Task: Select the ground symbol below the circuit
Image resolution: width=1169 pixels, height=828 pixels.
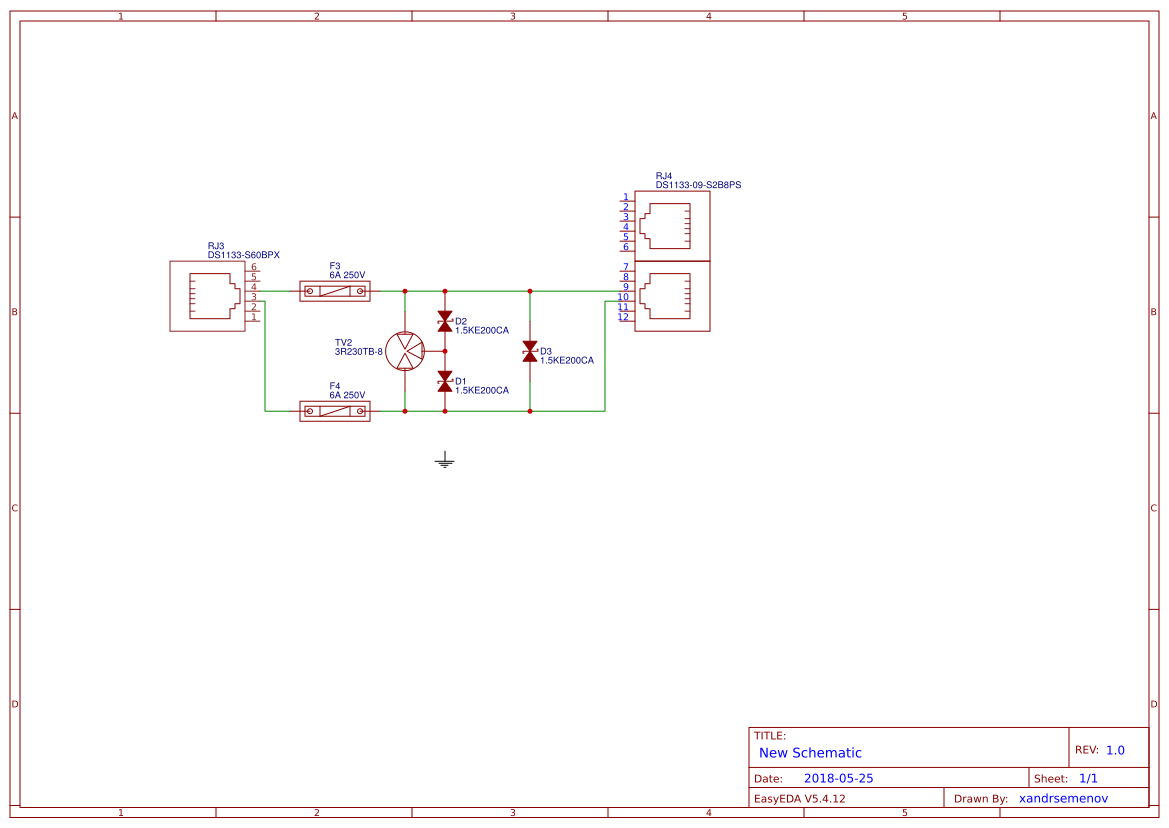Action: pos(444,461)
